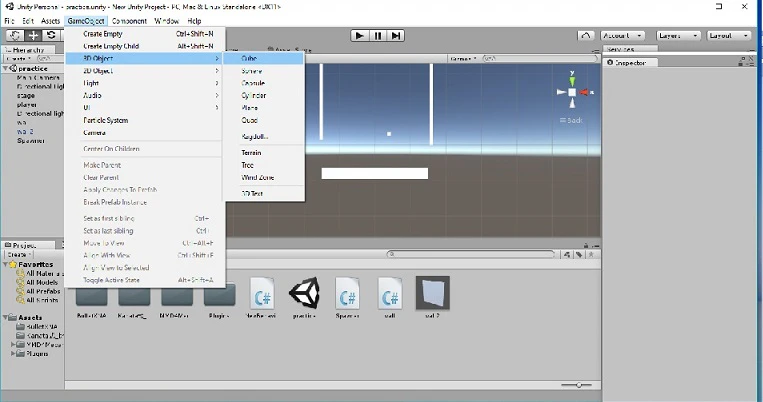The height and width of the screenshot is (402, 763).
Task: Choose Terrain from the 3D Object submenu
Action: click(x=264, y=153)
